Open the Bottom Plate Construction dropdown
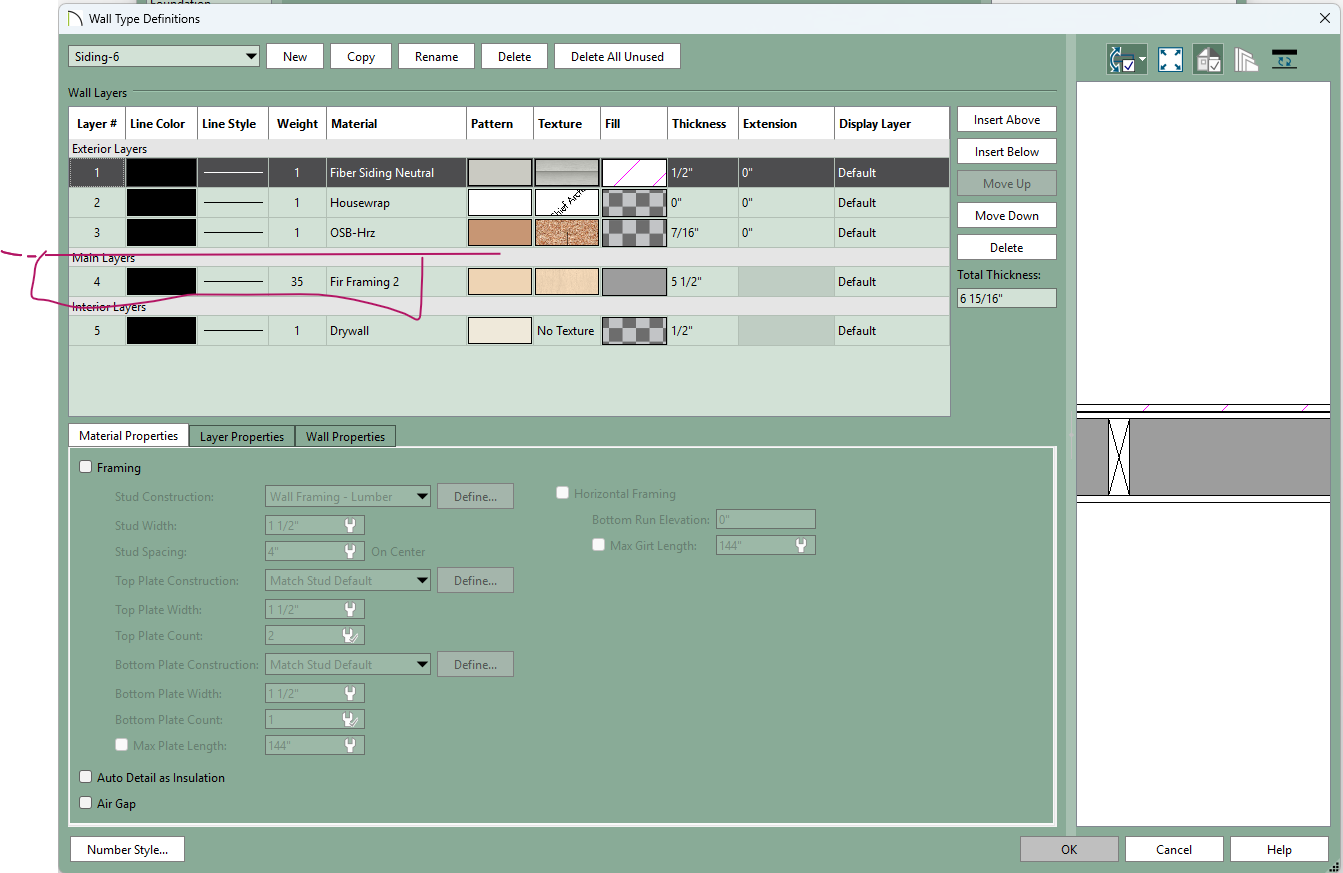Screen dimensions: 1343x873 coord(348,664)
